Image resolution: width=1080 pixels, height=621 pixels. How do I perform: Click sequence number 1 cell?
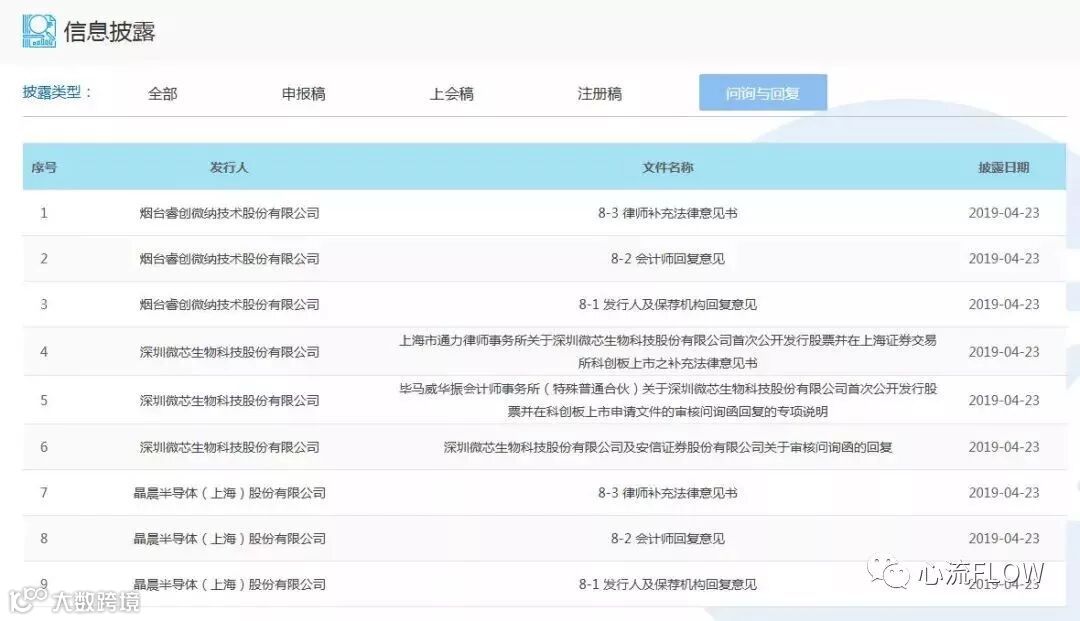(44, 213)
